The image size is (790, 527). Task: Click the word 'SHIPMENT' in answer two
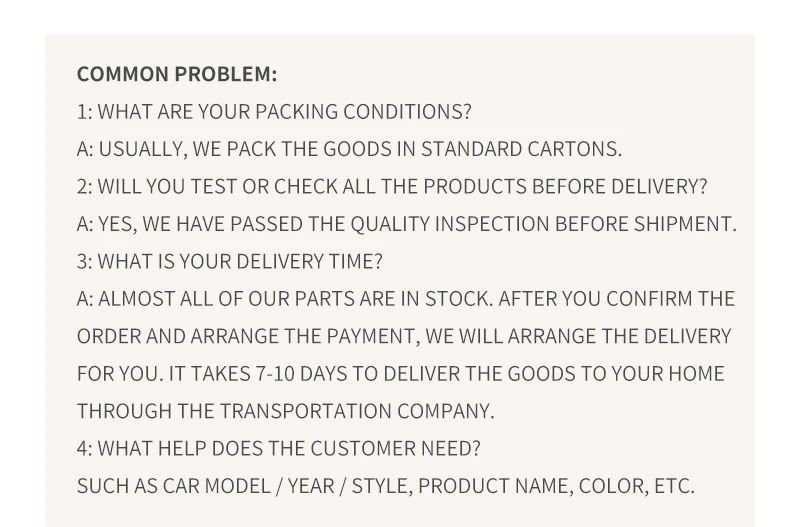[x=685, y=224]
